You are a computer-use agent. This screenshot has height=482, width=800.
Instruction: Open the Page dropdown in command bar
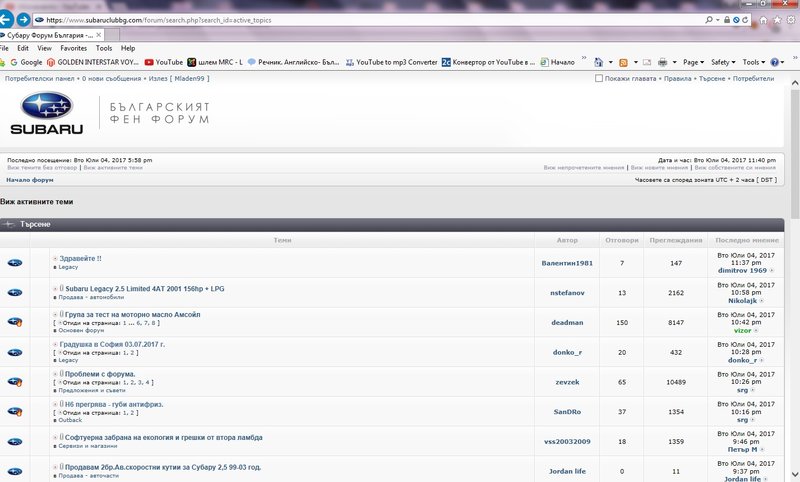coord(693,62)
